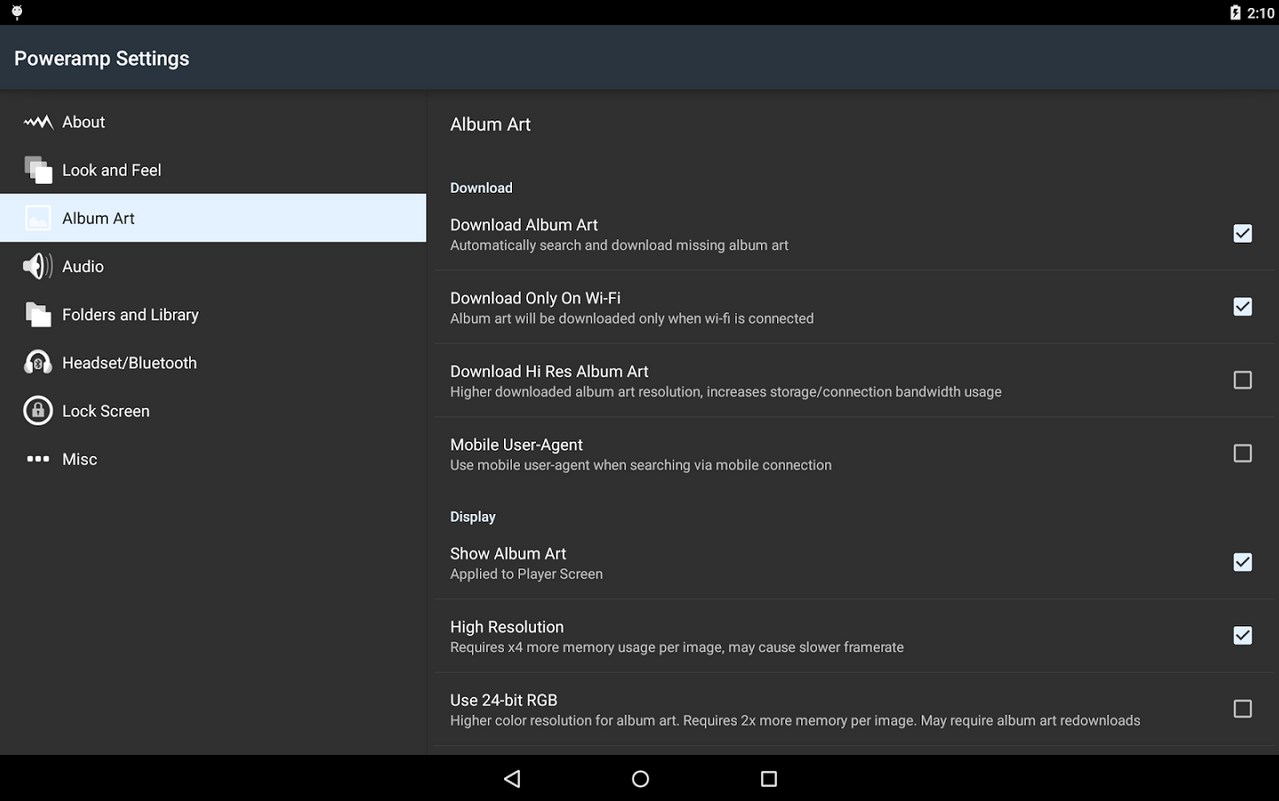
Task: Click the Mobile User-Agent title
Action: point(516,445)
